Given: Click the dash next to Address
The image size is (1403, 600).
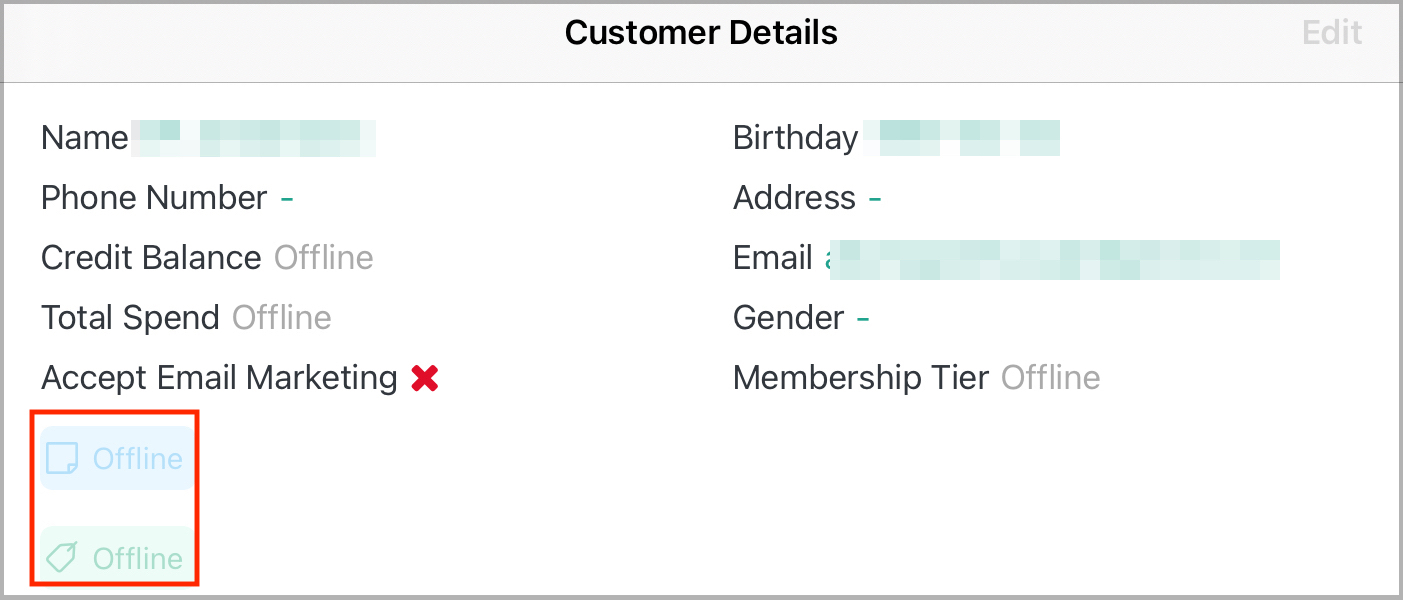Looking at the screenshot, I should pos(875,199).
